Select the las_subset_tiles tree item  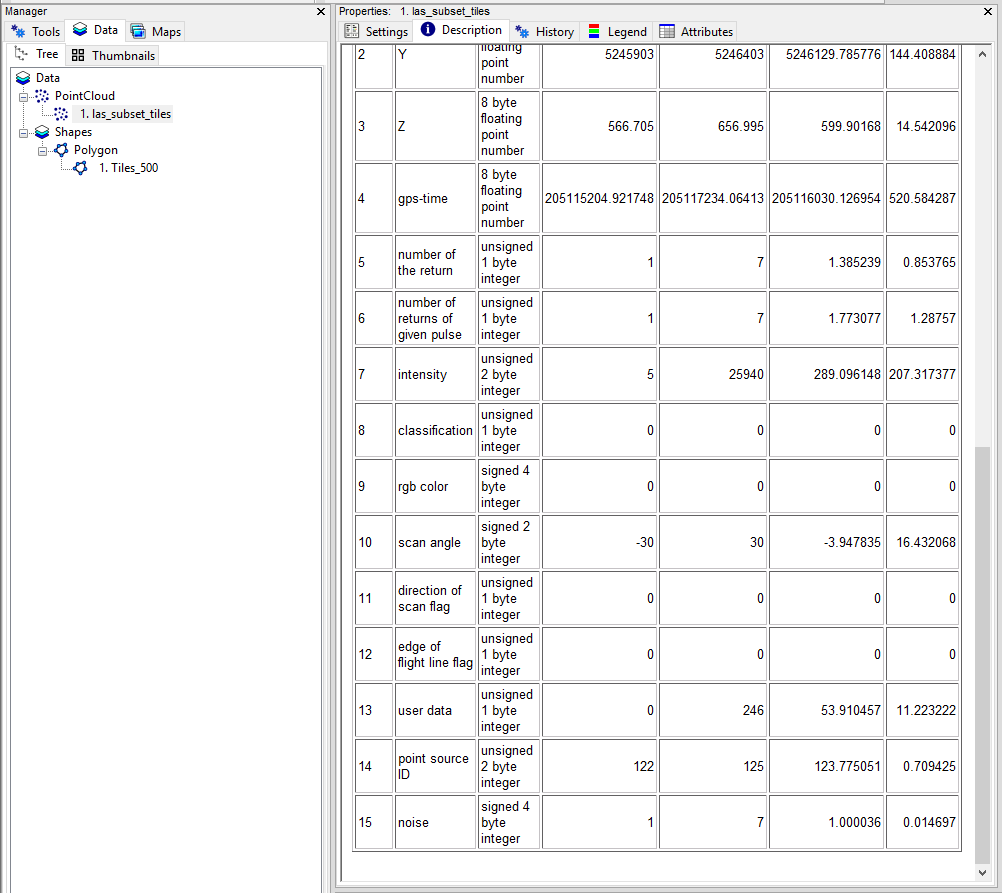125,114
